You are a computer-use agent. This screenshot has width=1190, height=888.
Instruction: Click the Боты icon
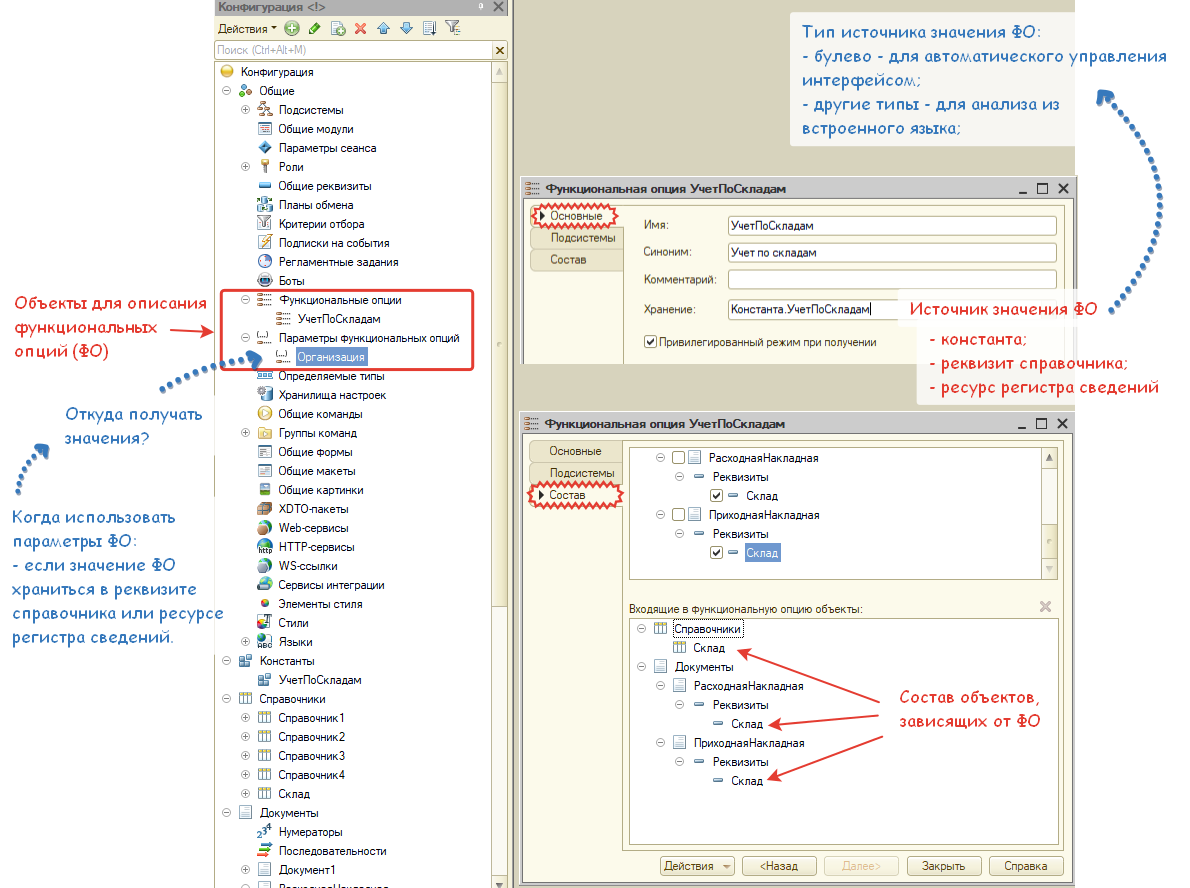point(265,280)
